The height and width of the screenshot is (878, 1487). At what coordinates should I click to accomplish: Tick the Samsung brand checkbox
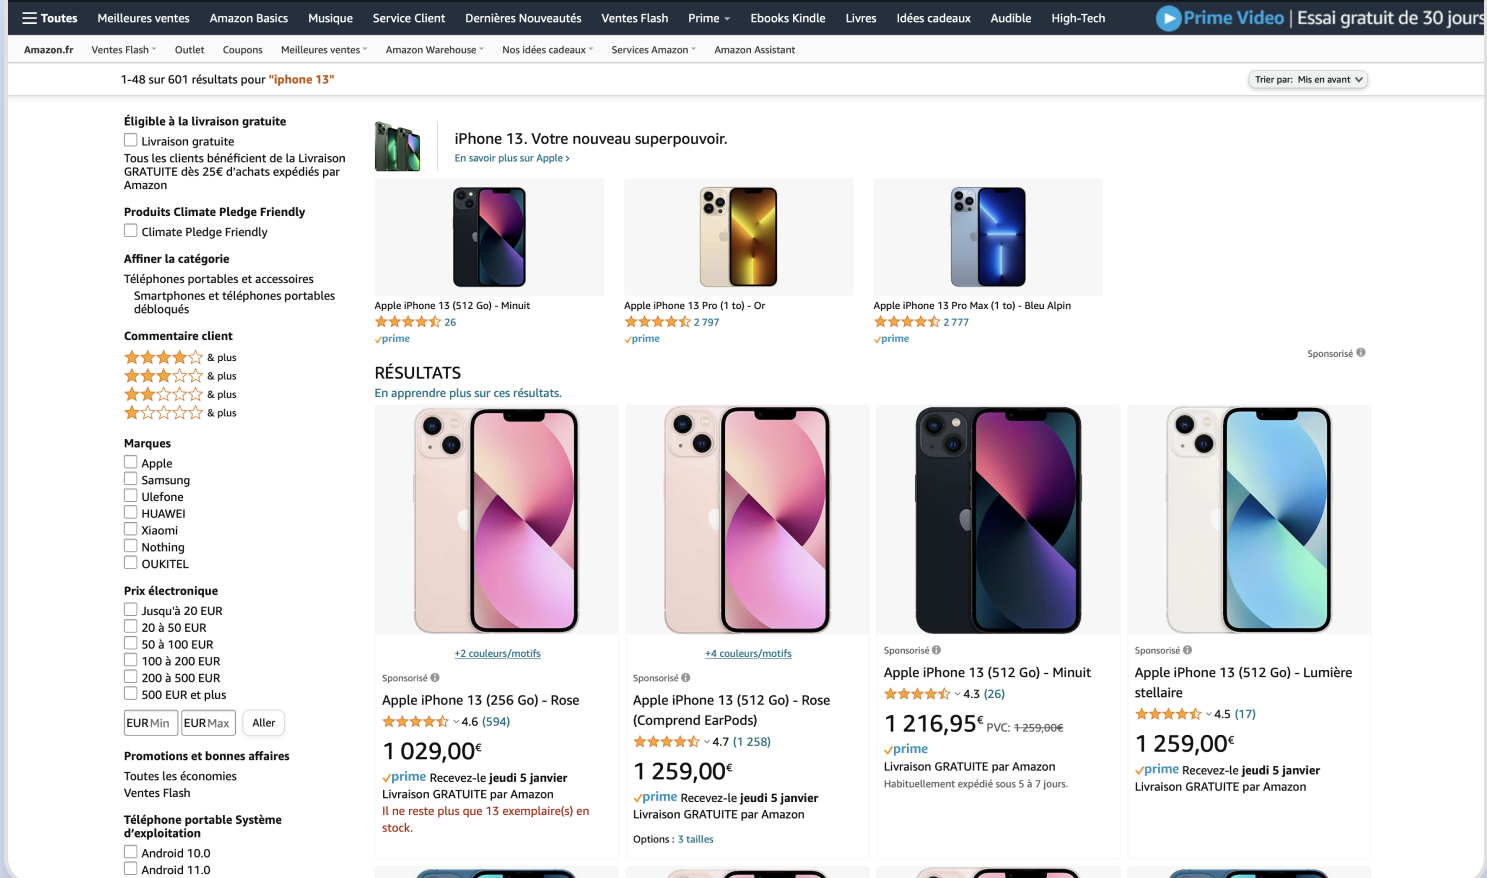pyautogui.click(x=131, y=480)
